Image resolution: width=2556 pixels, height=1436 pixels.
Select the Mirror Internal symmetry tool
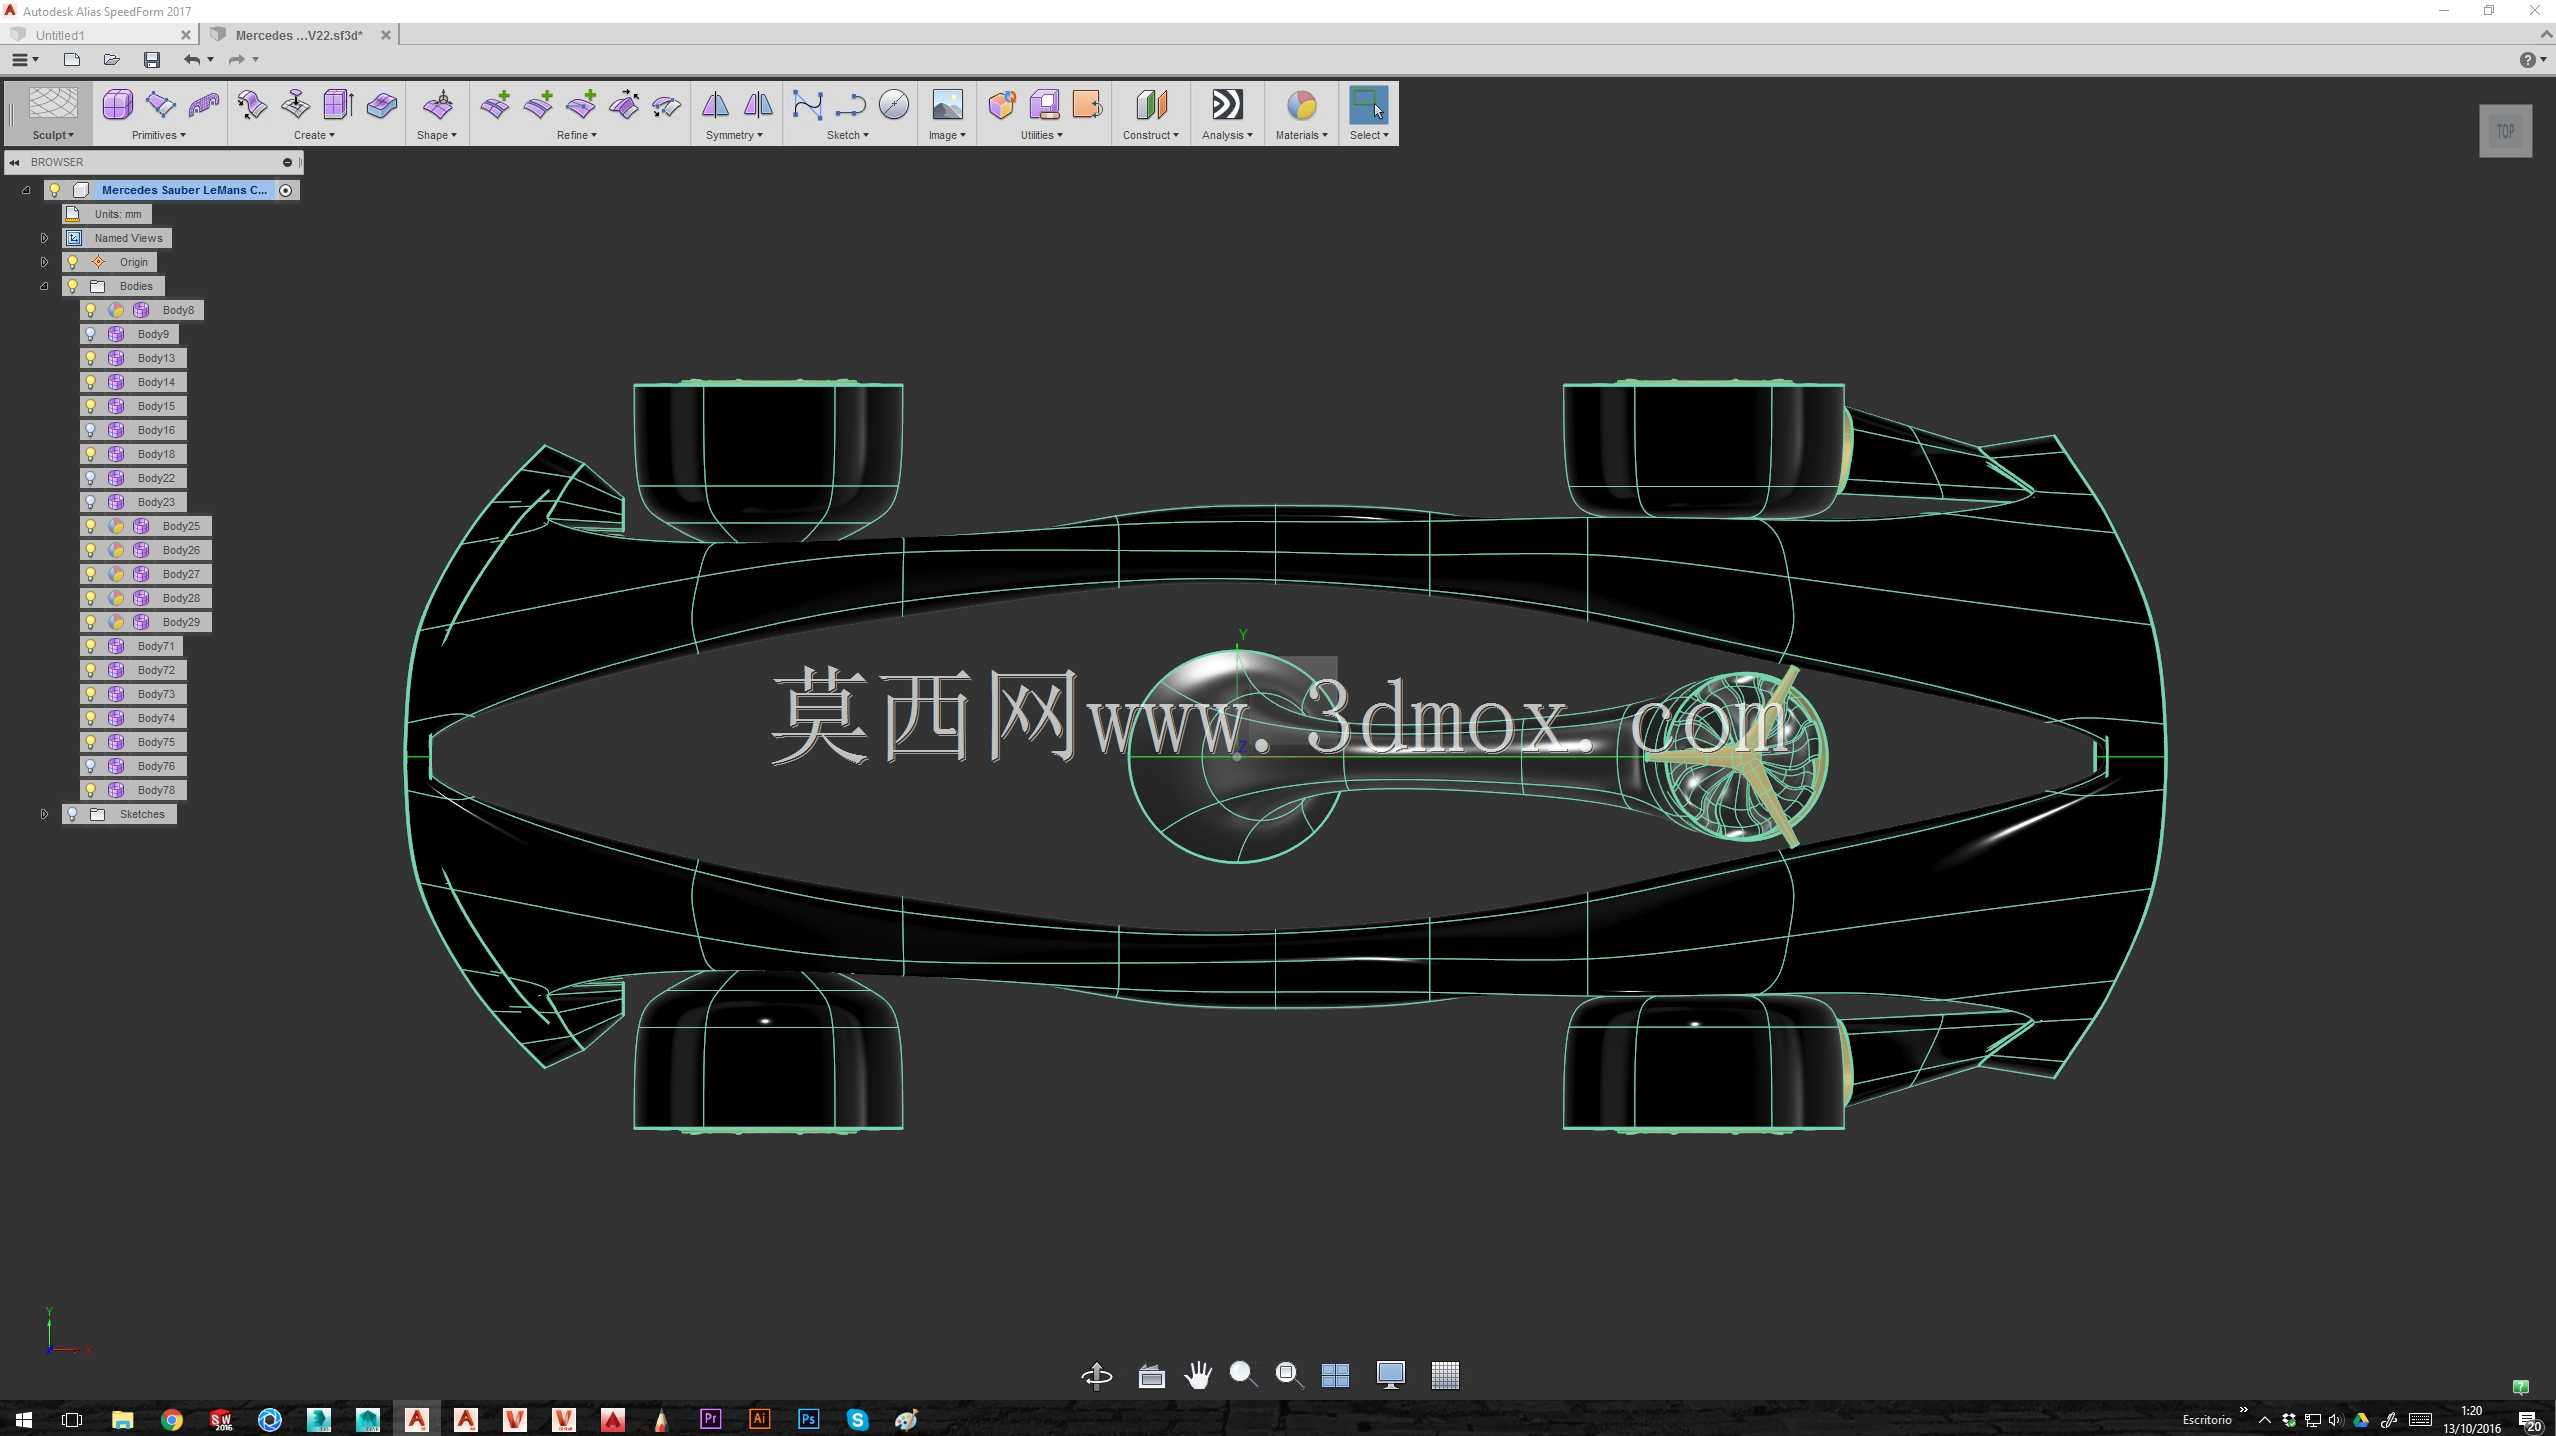(715, 105)
